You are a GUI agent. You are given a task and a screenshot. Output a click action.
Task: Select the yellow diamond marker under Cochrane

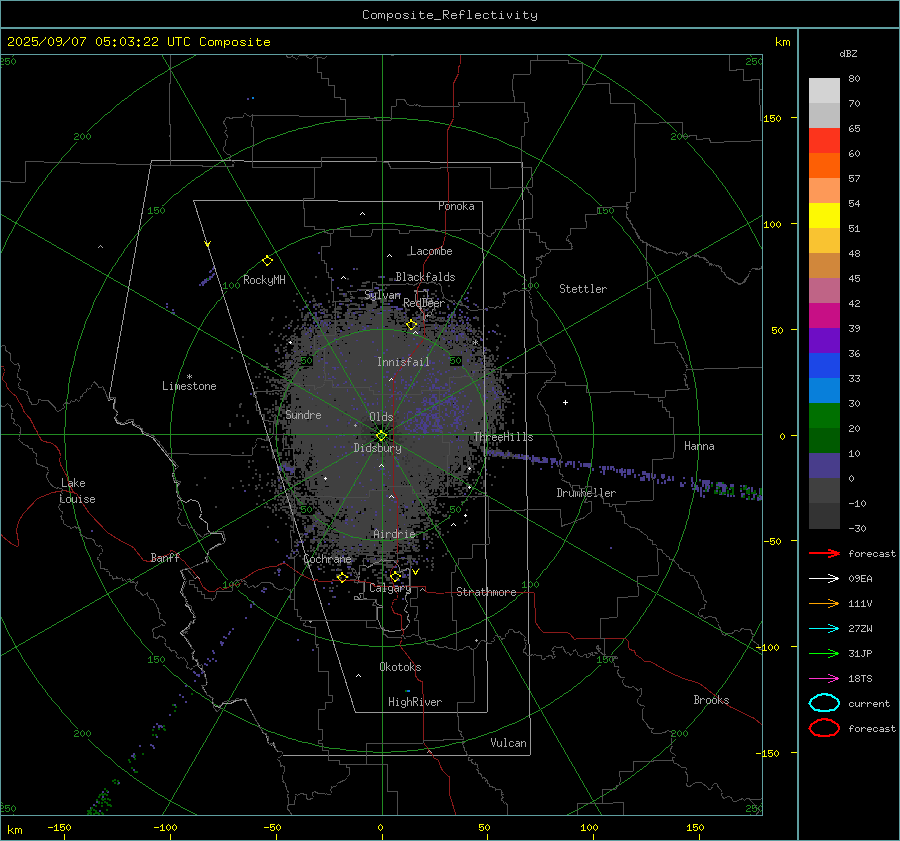343,577
